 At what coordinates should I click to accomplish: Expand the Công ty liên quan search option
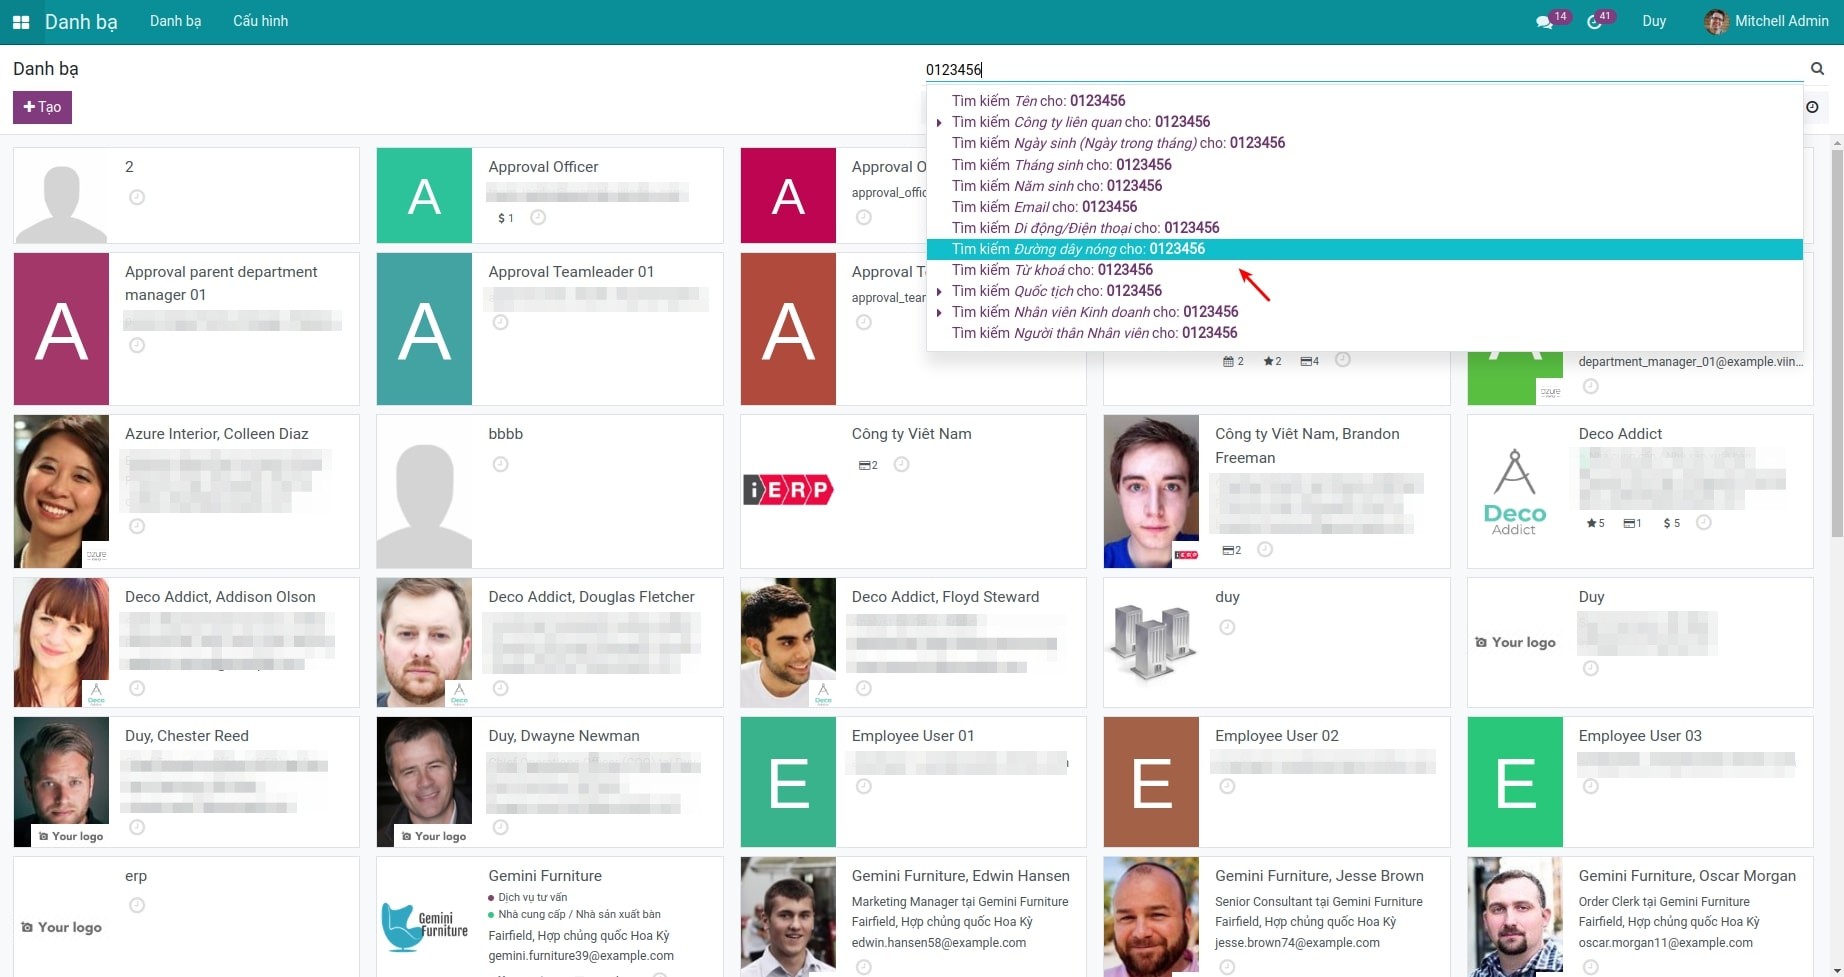point(939,123)
